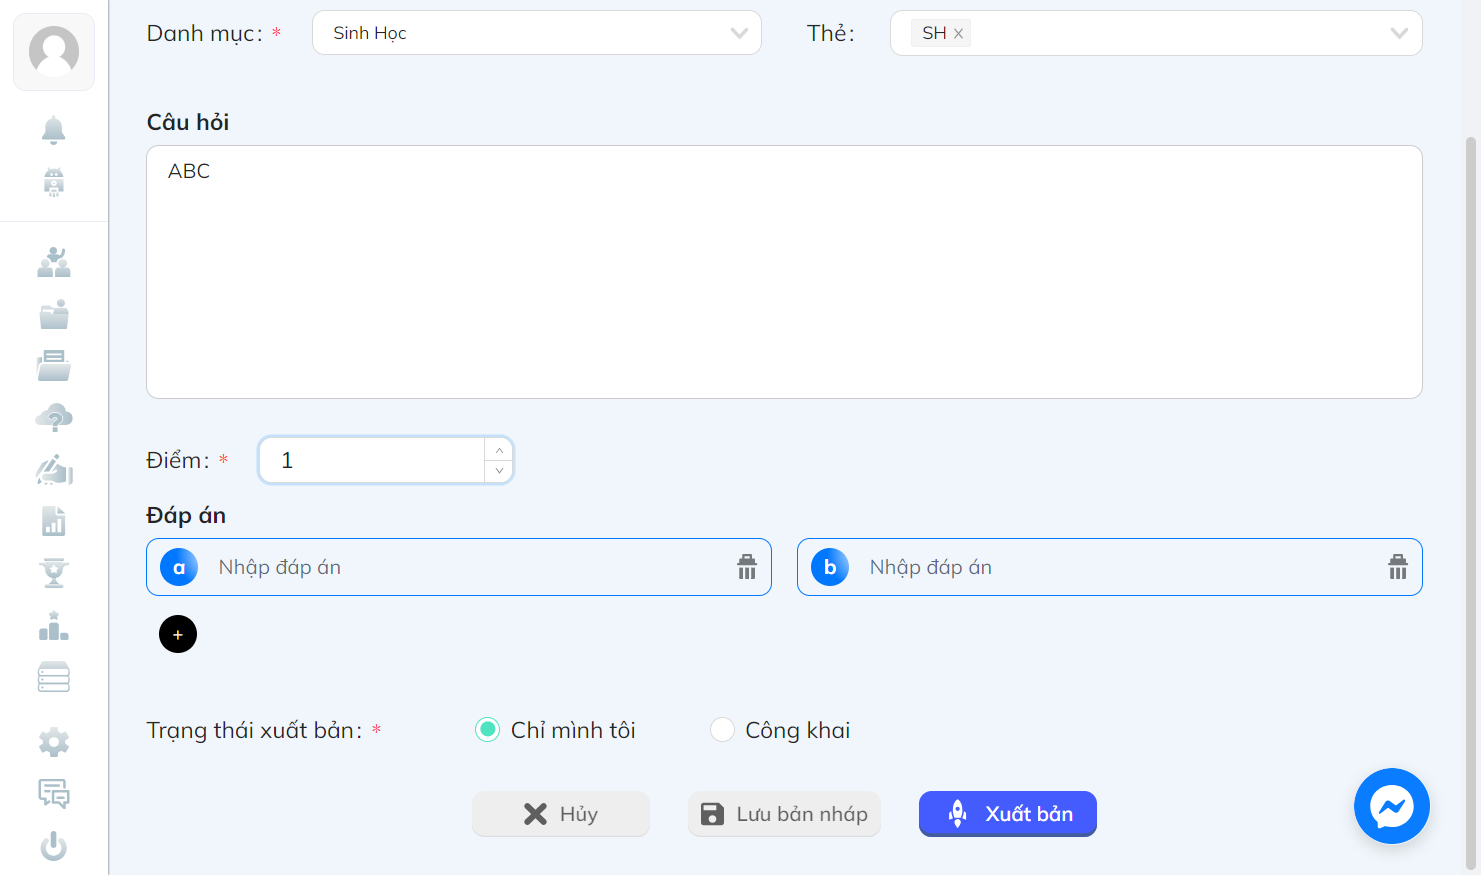Viewport: 1481px width, 875px height.
Task: Select the Công khai radio option
Action: click(x=722, y=730)
